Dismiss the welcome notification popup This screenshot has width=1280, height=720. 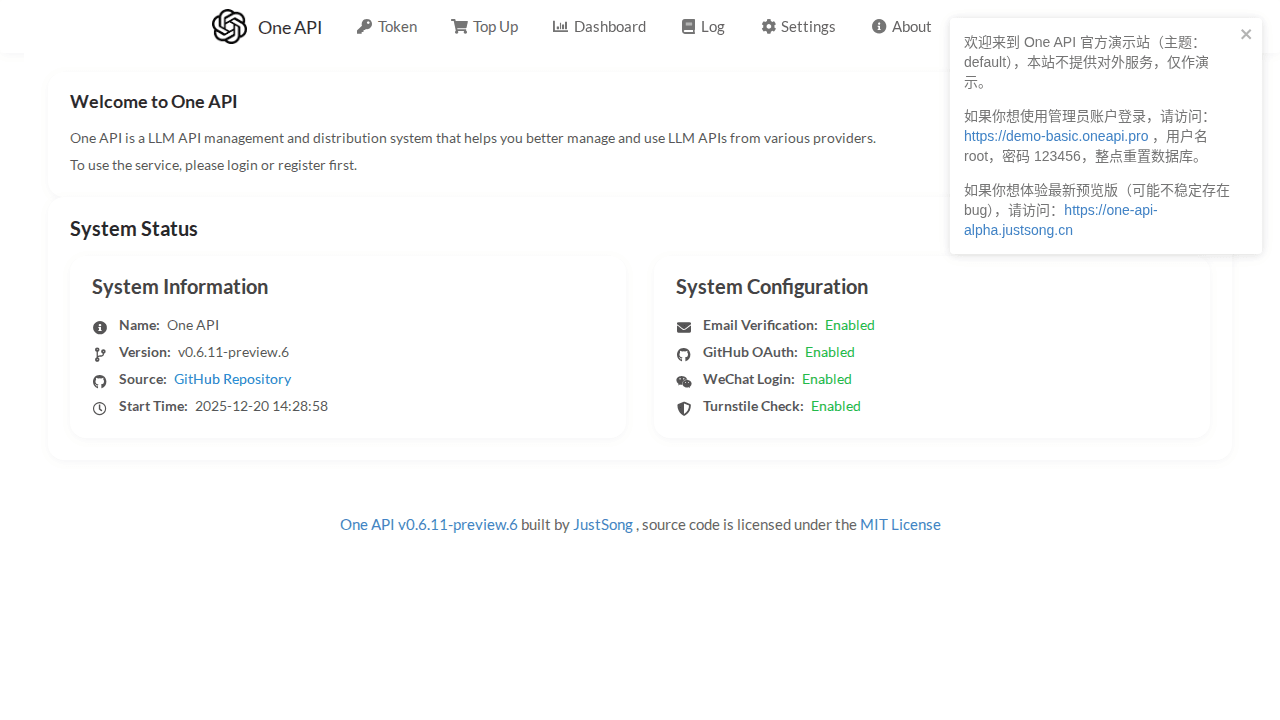click(1246, 34)
